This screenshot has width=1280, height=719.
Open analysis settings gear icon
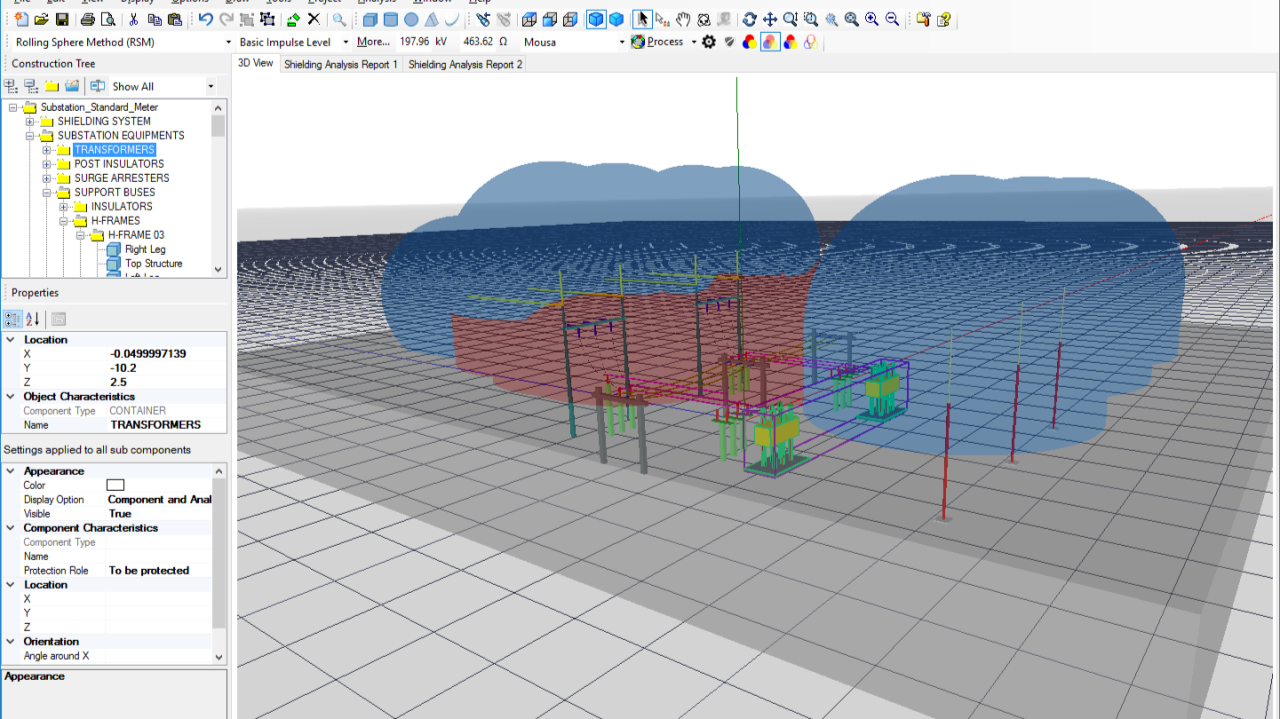point(709,42)
